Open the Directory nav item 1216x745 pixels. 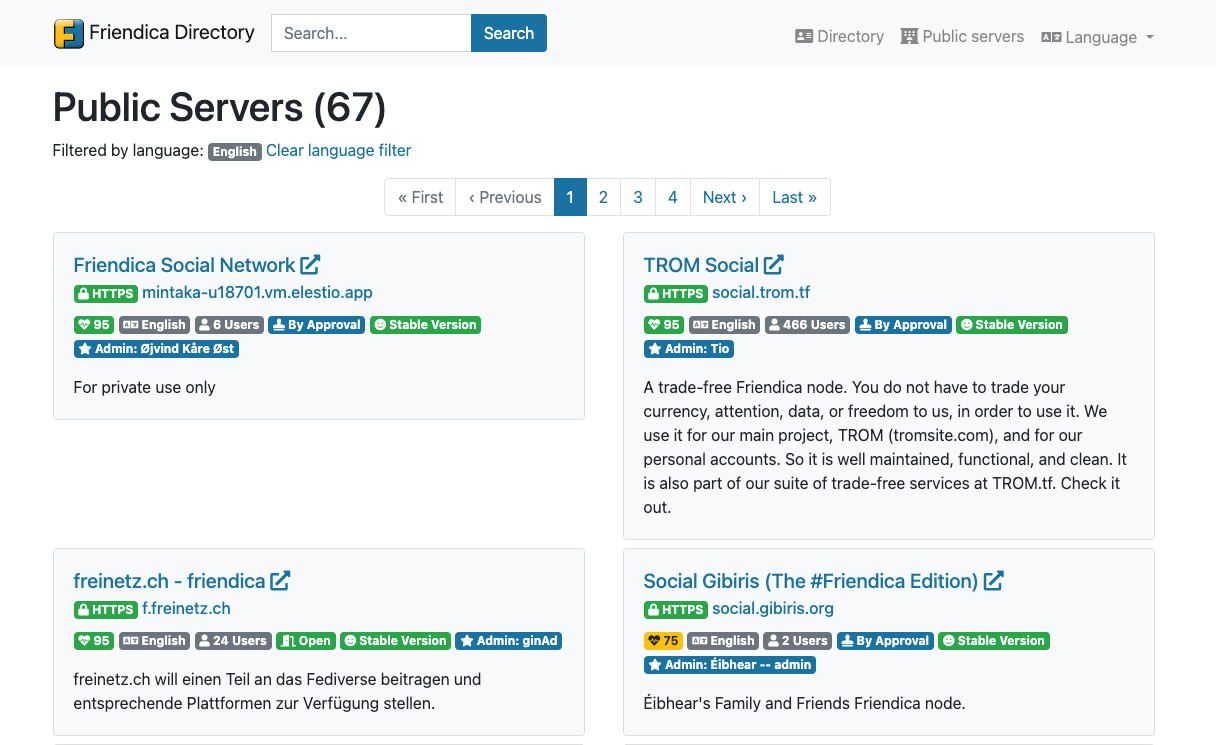pyautogui.click(x=839, y=37)
